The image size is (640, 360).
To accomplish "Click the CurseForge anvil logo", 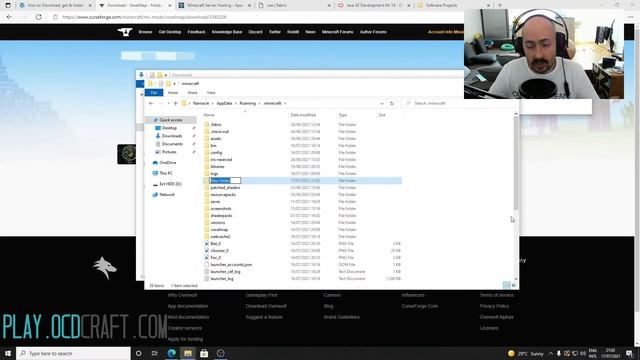I will tap(125, 31).
